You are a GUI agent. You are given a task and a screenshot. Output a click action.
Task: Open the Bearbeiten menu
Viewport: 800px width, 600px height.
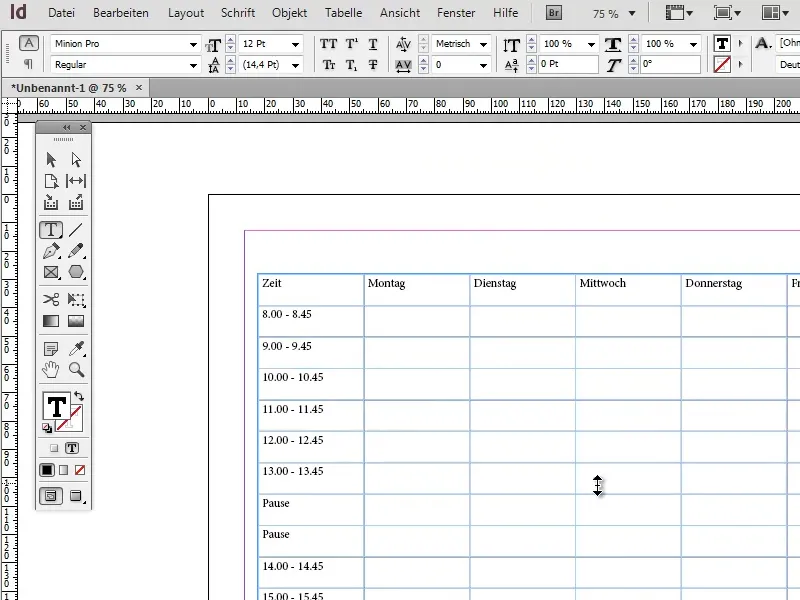point(121,13)
